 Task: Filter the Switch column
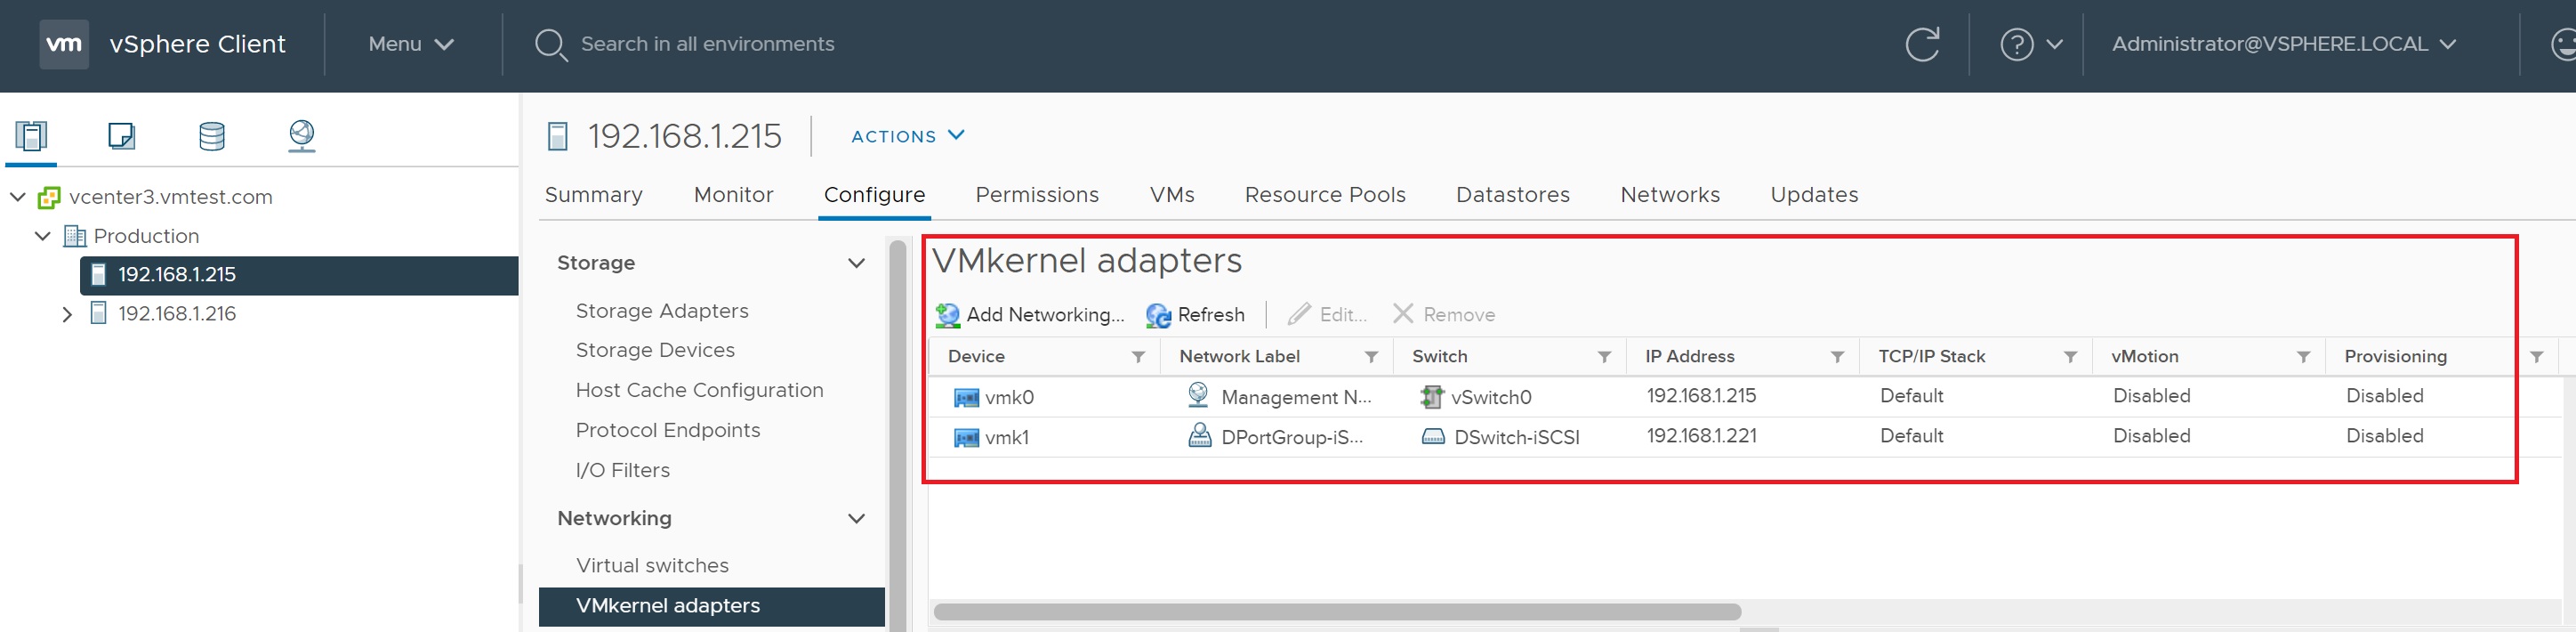coord(1604,357)
